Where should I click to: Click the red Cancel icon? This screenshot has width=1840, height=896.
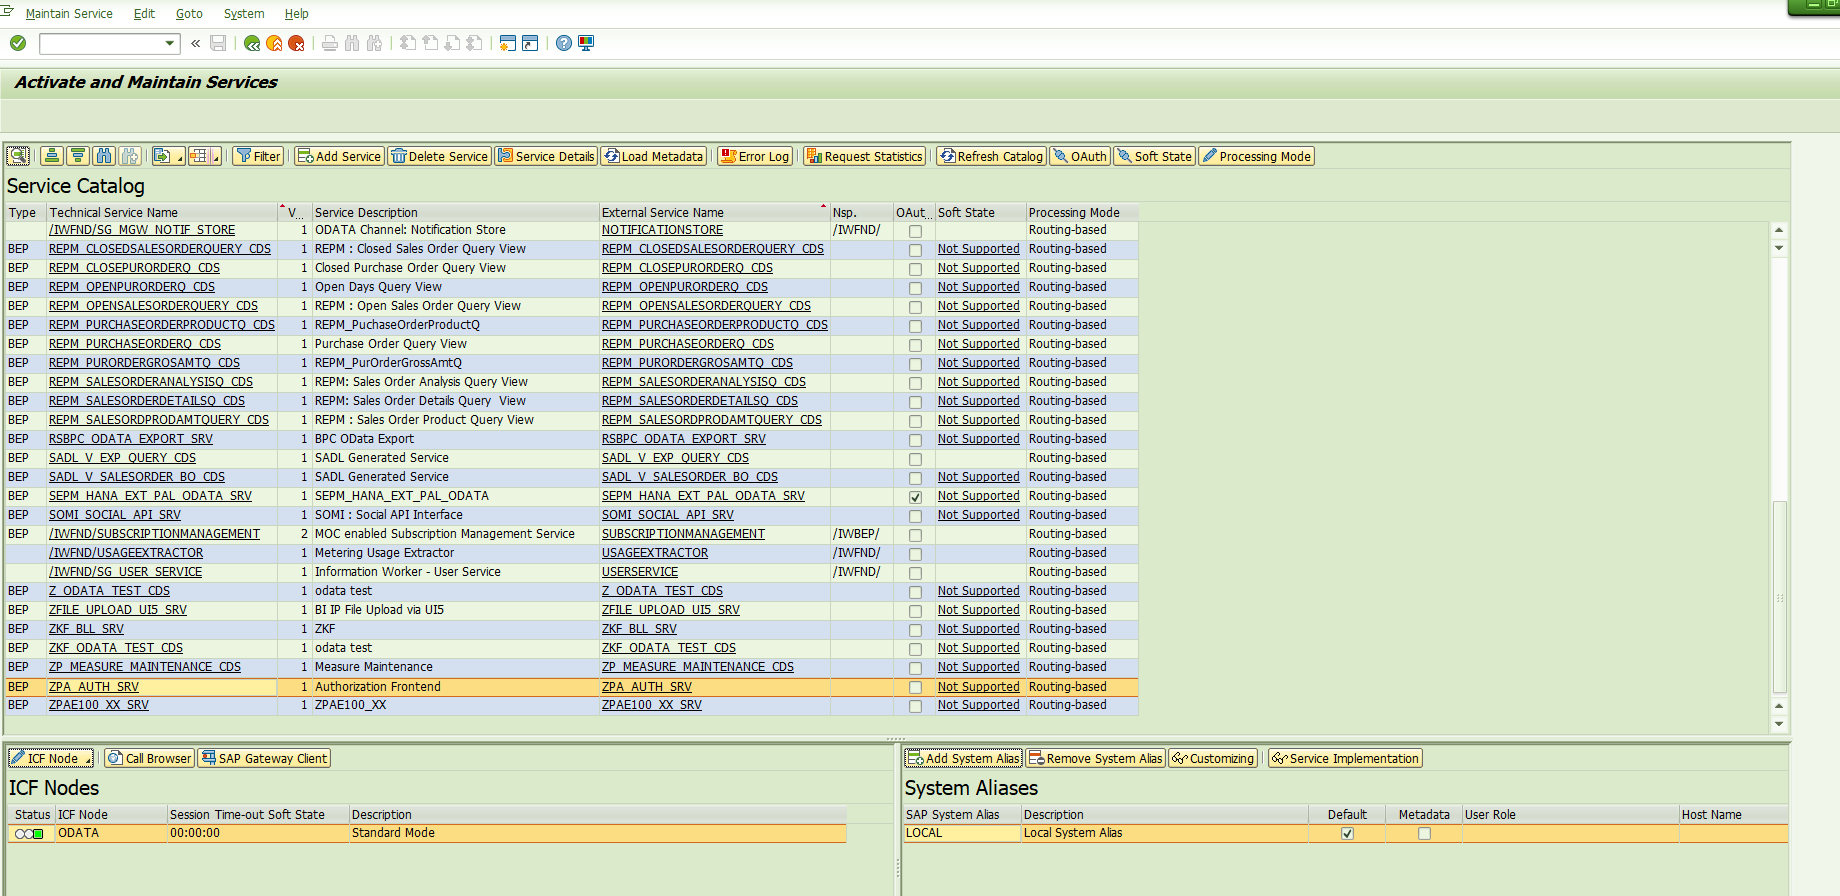[296, 43]
